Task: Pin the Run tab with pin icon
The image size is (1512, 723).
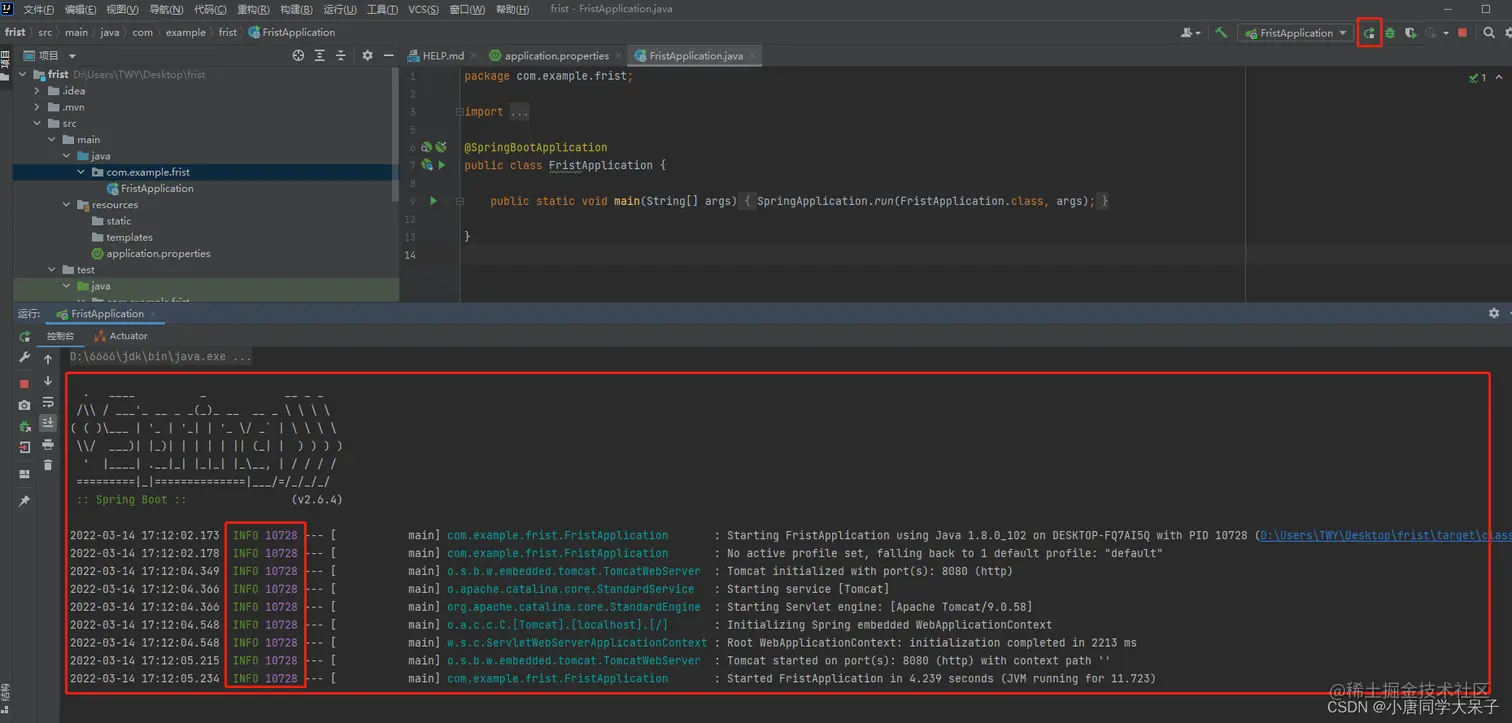Action: (x=25, y=500)
